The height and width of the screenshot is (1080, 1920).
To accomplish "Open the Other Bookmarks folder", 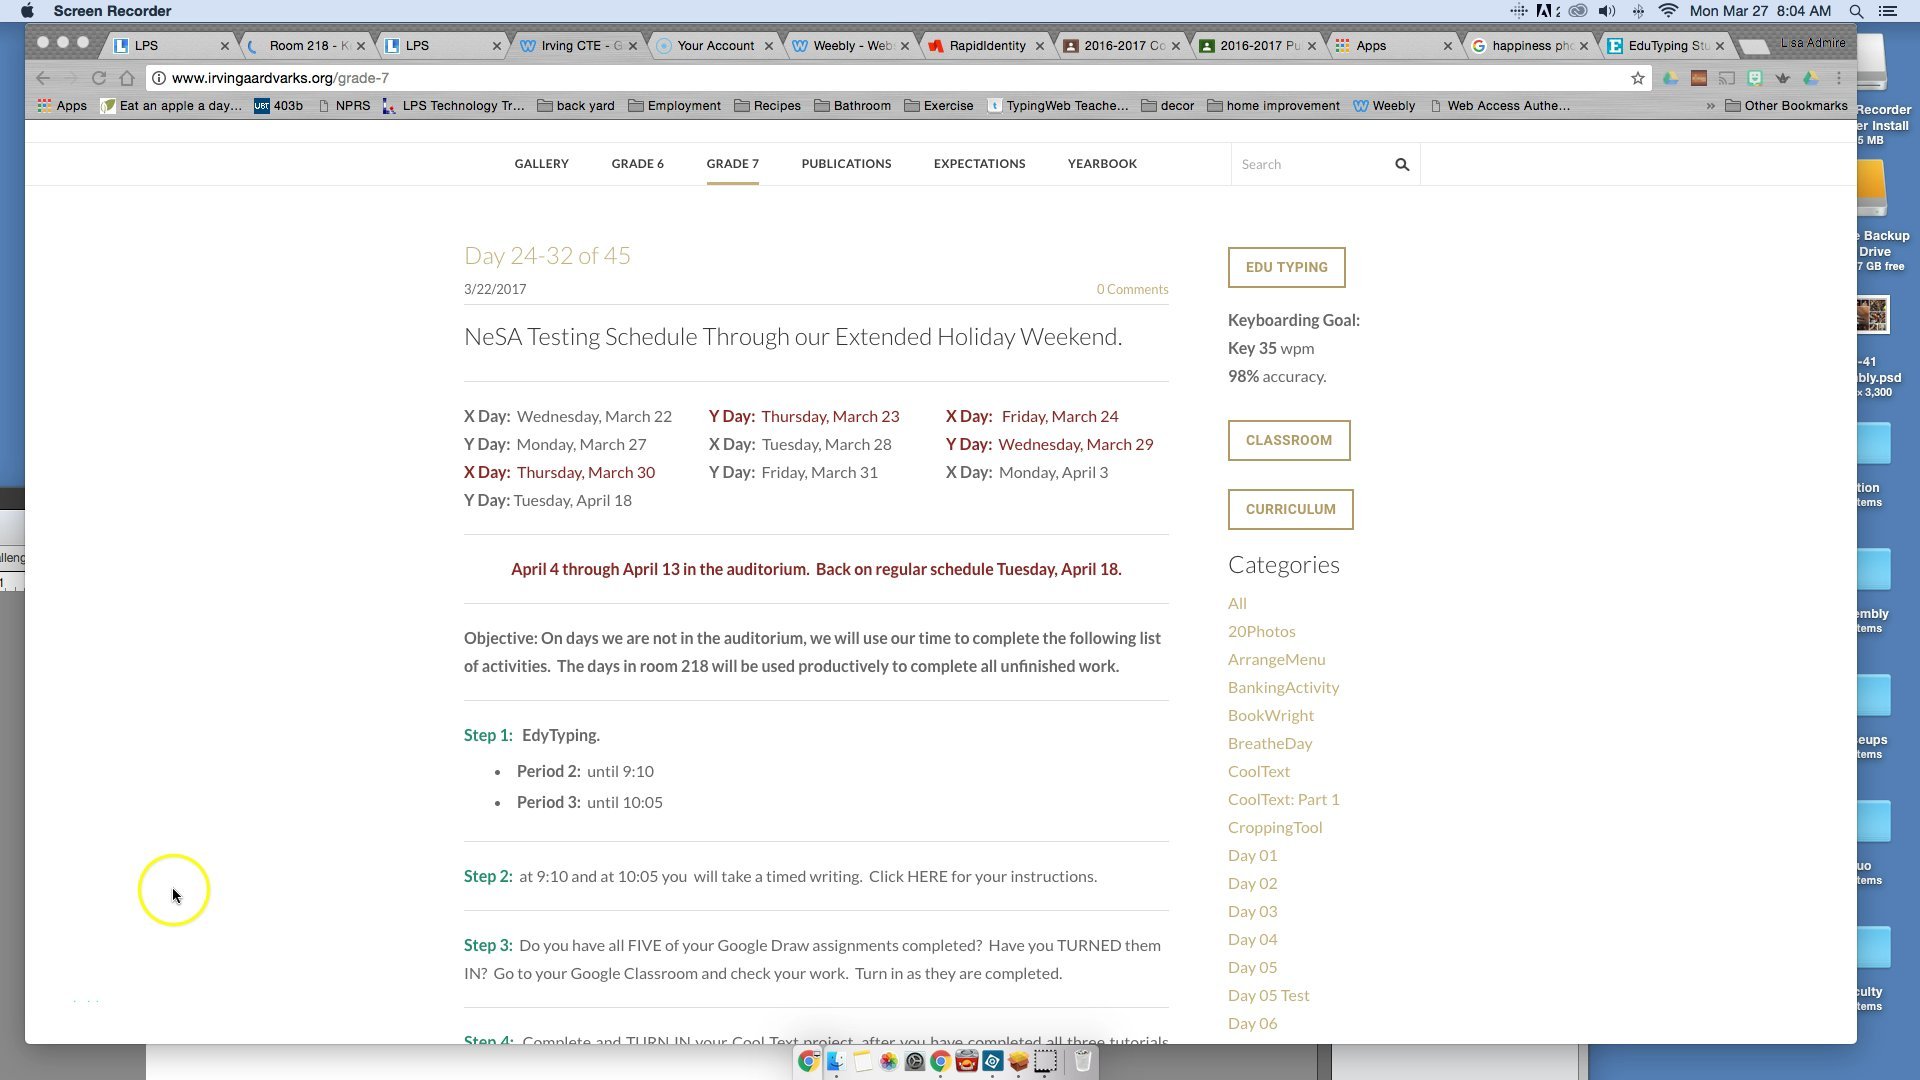I will click(1786, 106).
